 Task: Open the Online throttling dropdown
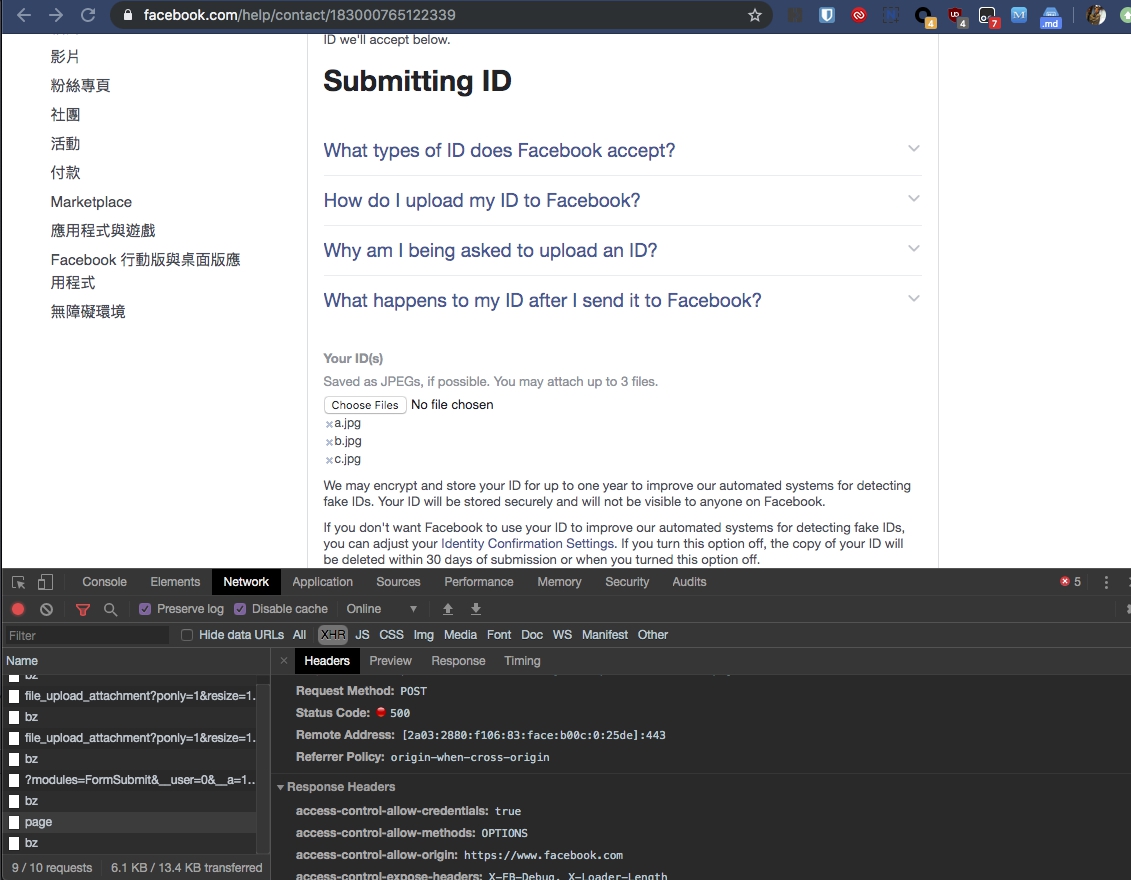tap(382, 609)
